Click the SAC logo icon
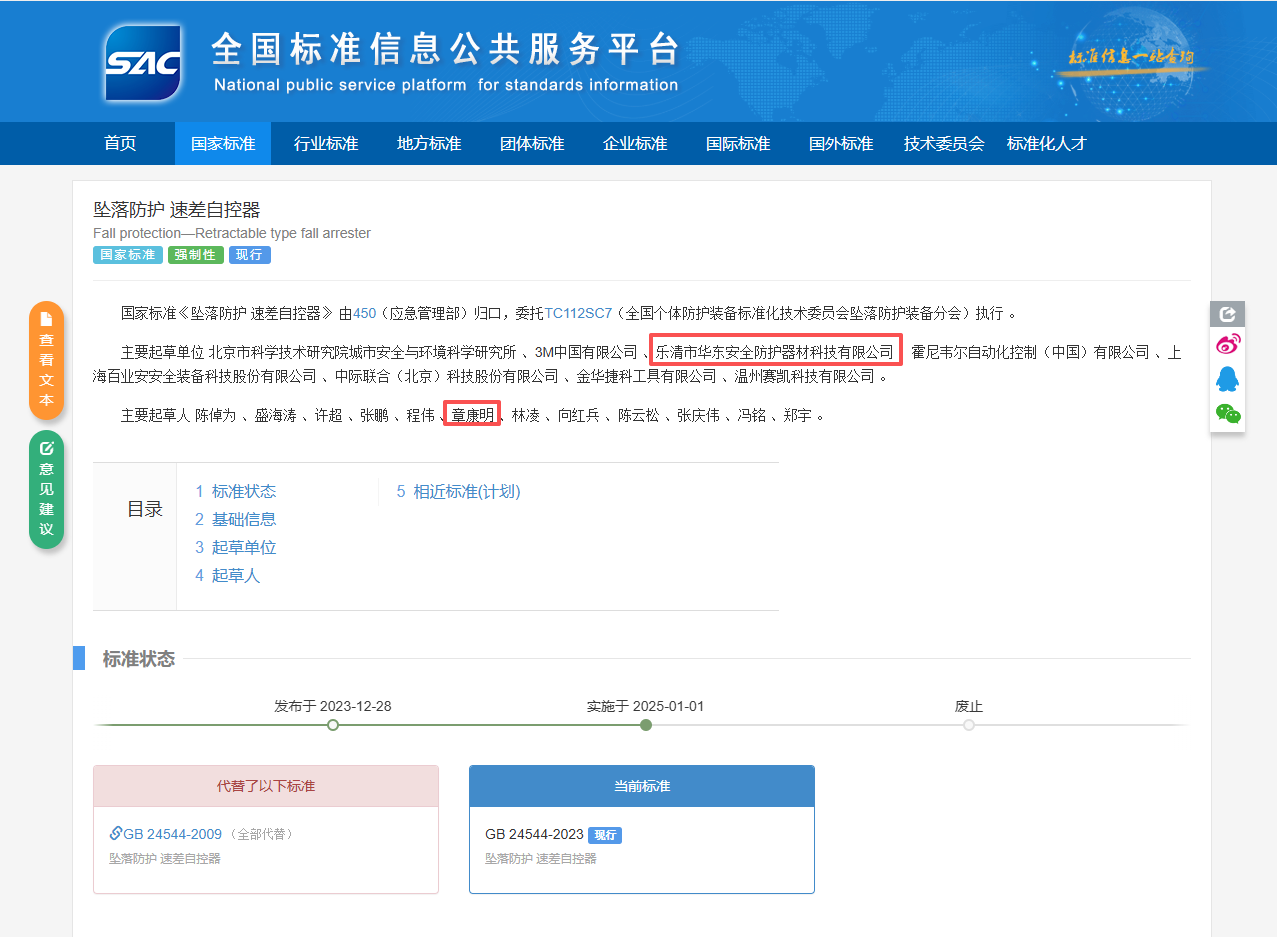The height and width of the screenshot is (937, 1277). (143, 63)
